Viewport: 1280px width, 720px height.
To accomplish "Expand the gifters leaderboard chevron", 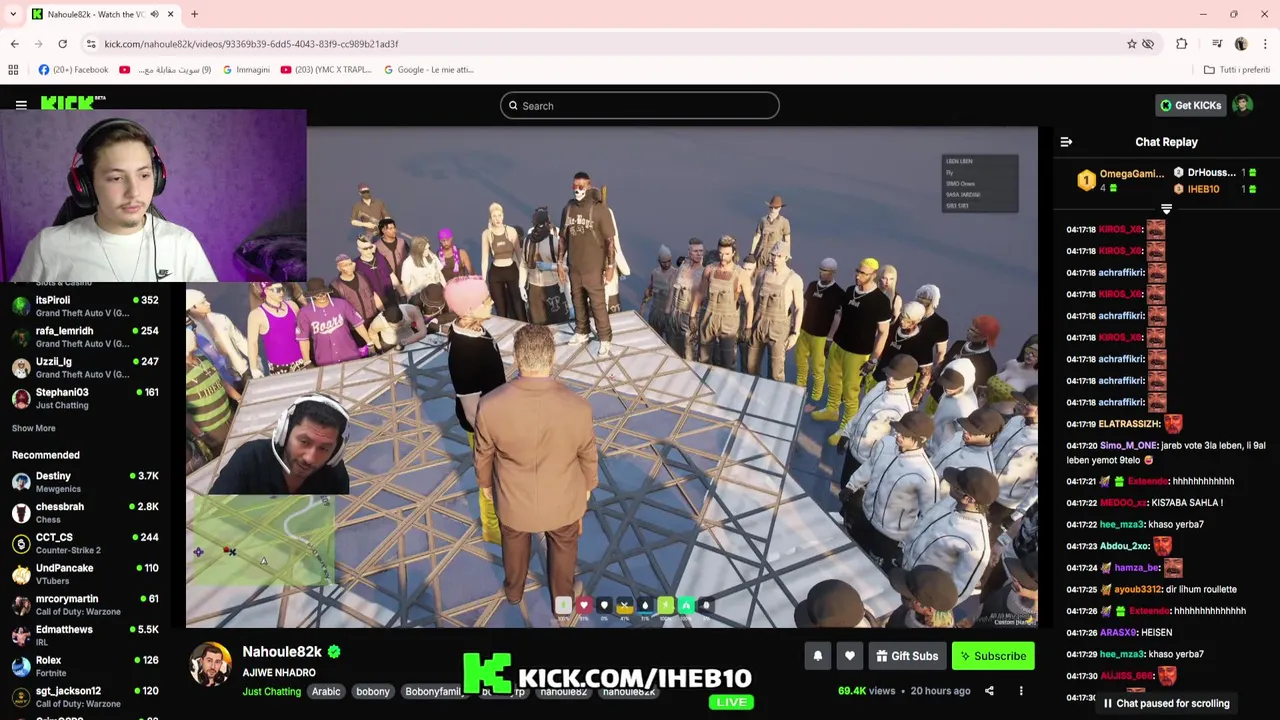I will 1166,209.
